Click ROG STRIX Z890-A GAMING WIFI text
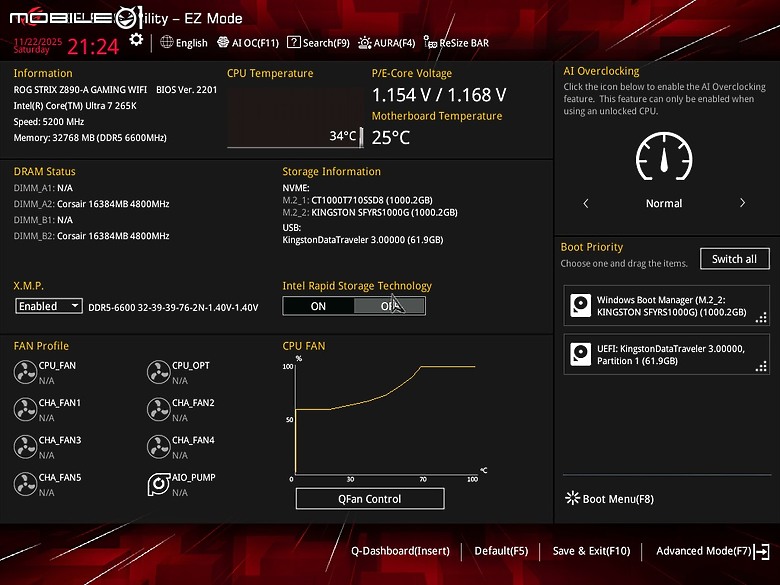Image resolution: width=780 pixels, height=585 pixels. click(80, 90)
